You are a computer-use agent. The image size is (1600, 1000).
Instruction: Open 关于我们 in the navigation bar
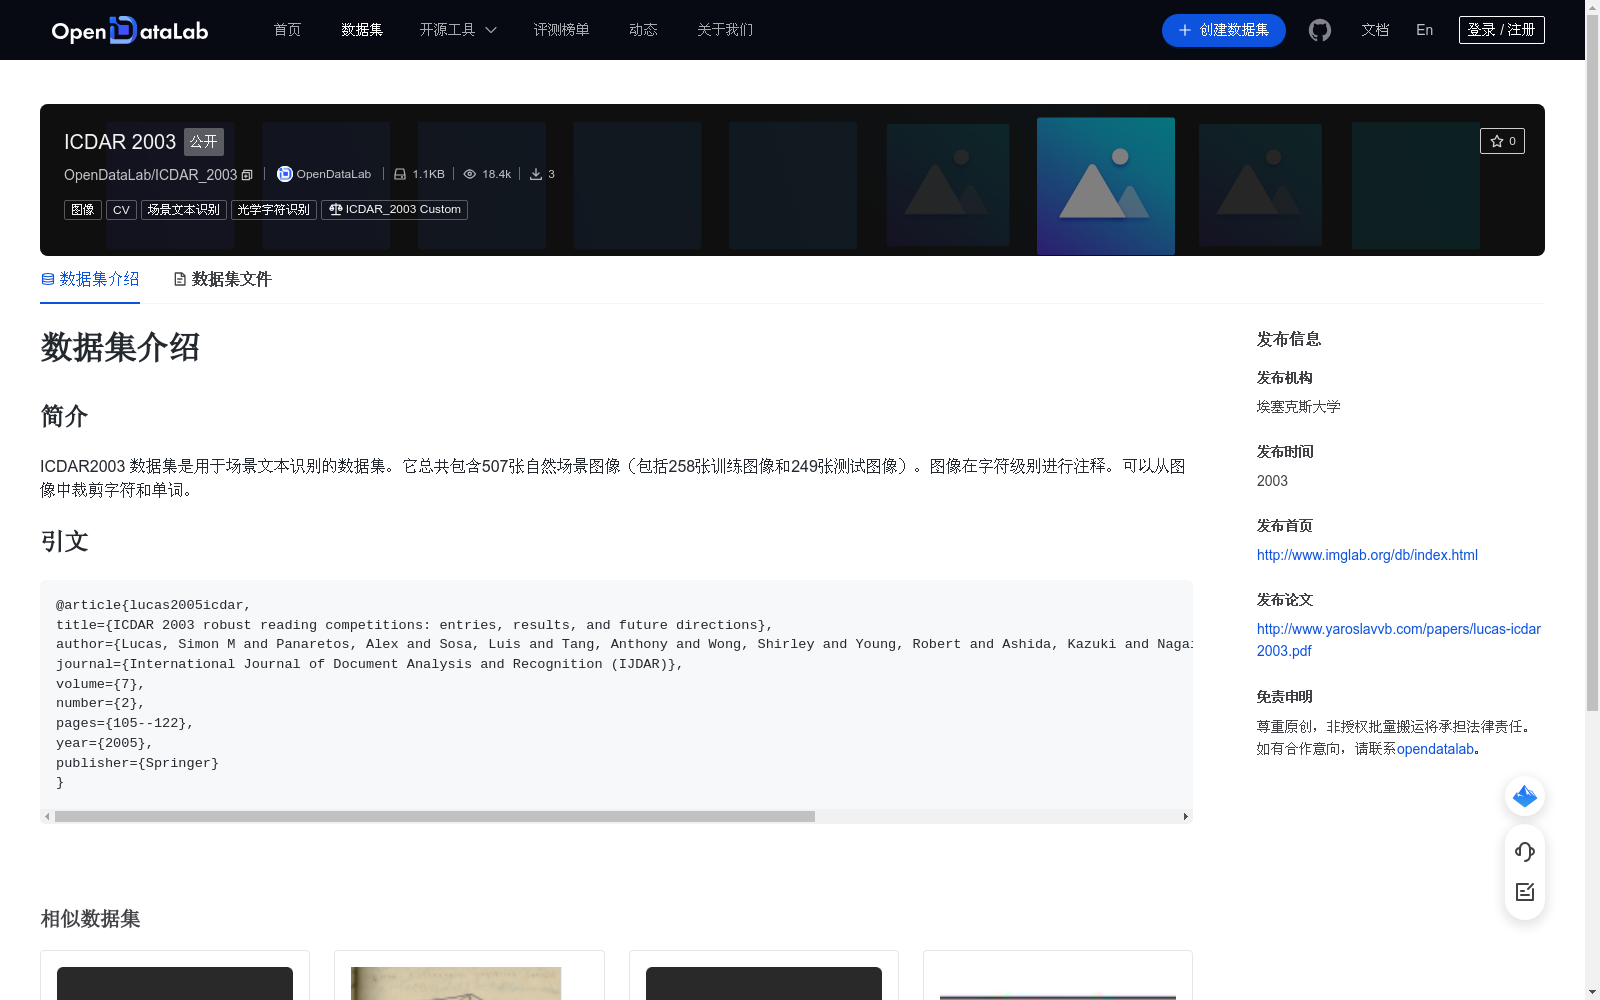pos(725,30)
